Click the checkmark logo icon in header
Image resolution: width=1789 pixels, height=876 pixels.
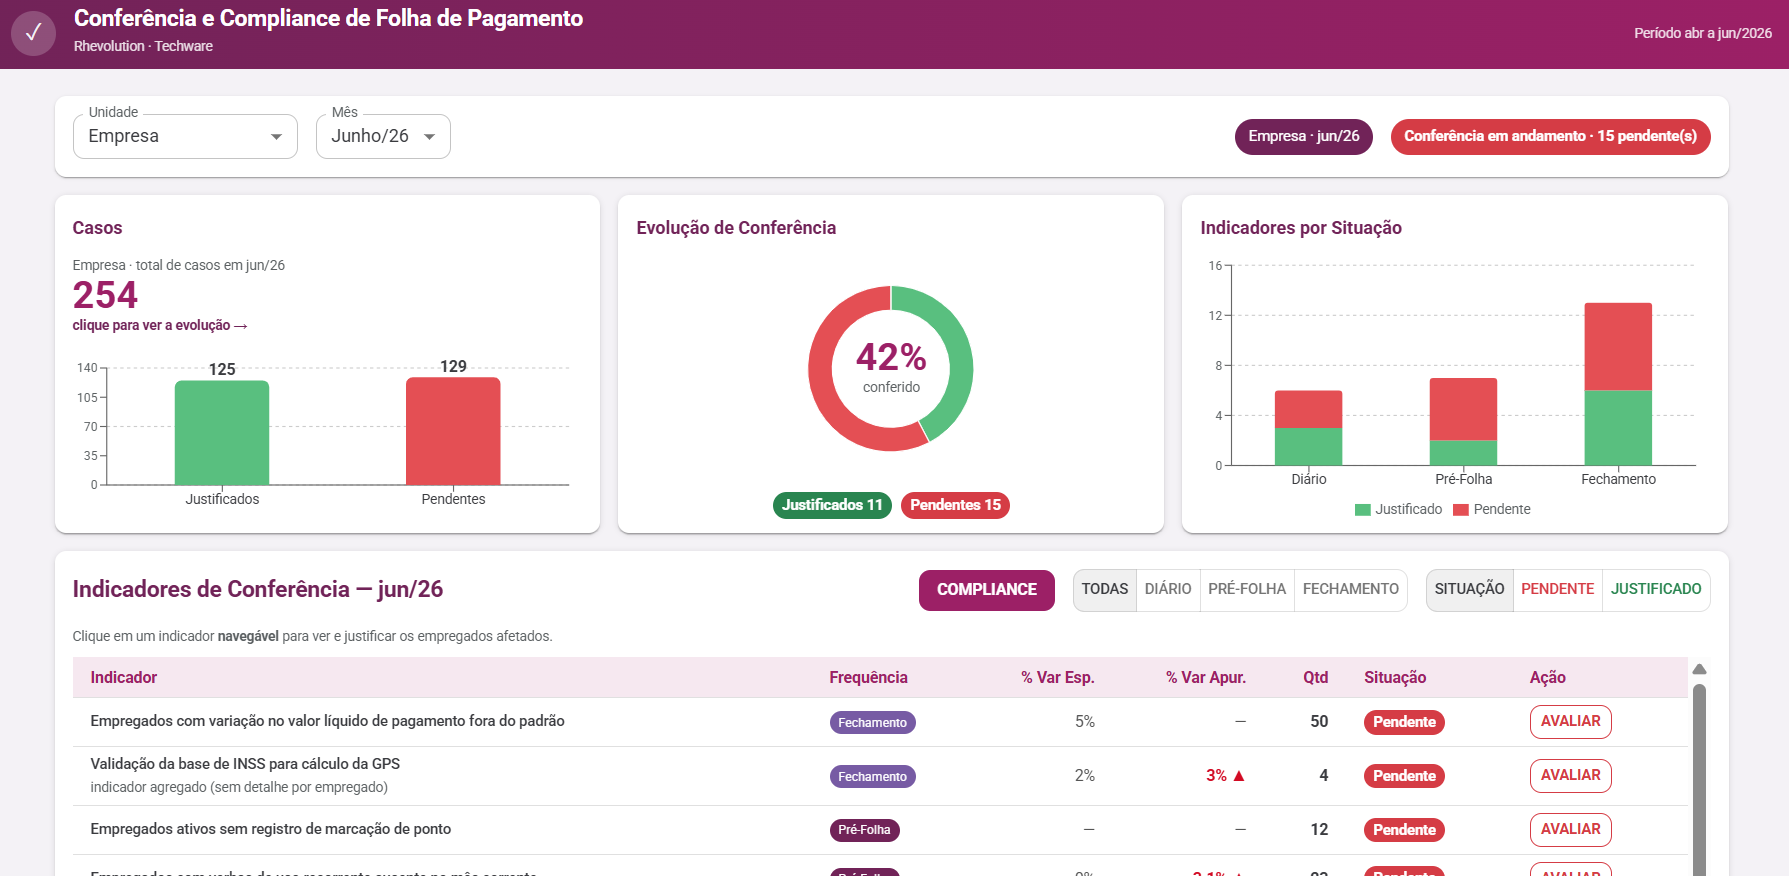point(33,33)
